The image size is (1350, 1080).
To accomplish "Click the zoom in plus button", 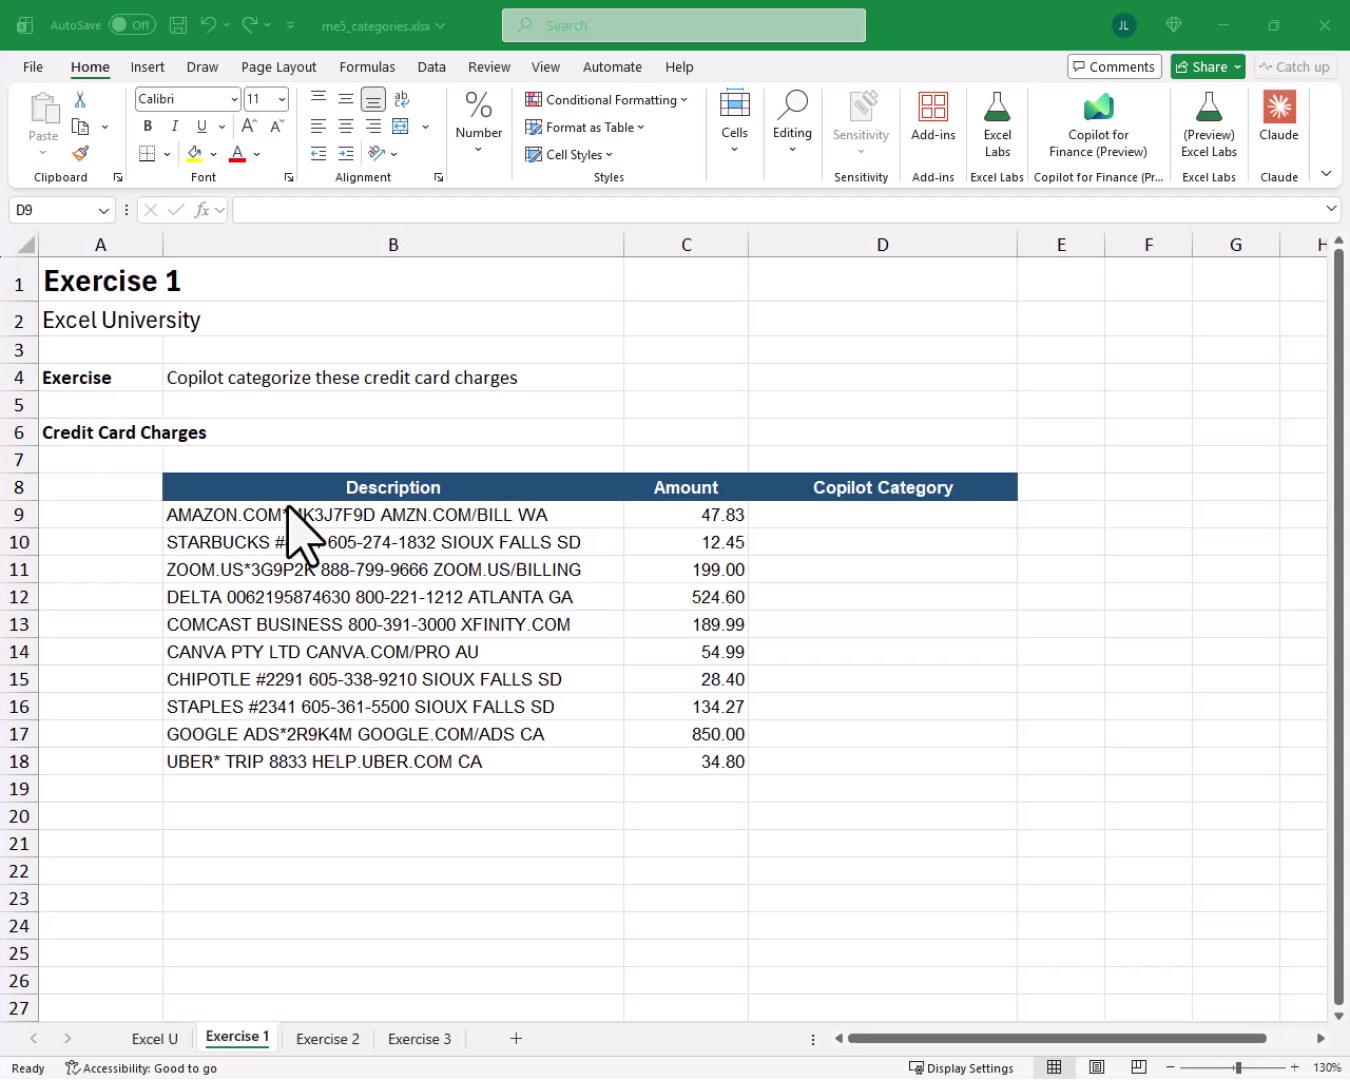I will point(1295,1067).
